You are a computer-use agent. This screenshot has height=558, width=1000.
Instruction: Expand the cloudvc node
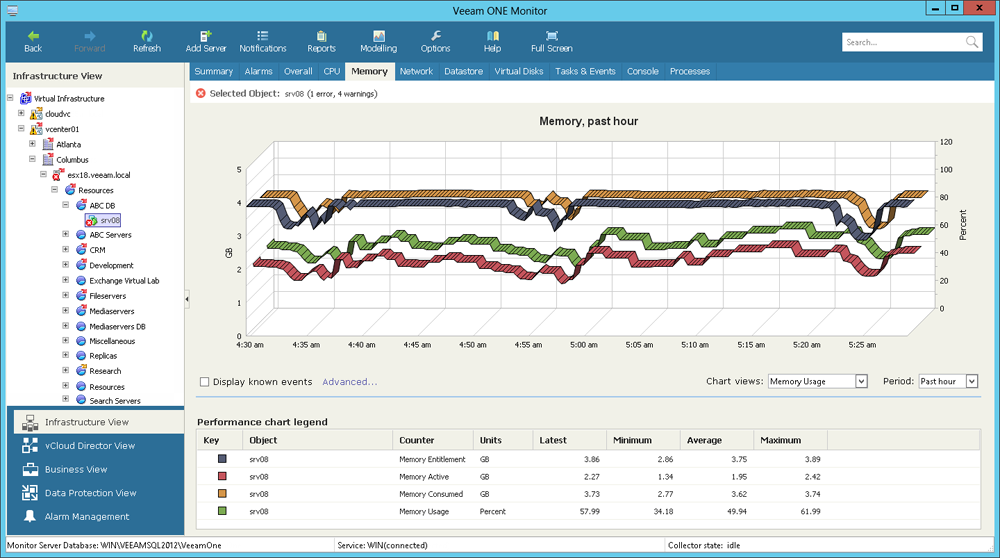tap(21, 114)
